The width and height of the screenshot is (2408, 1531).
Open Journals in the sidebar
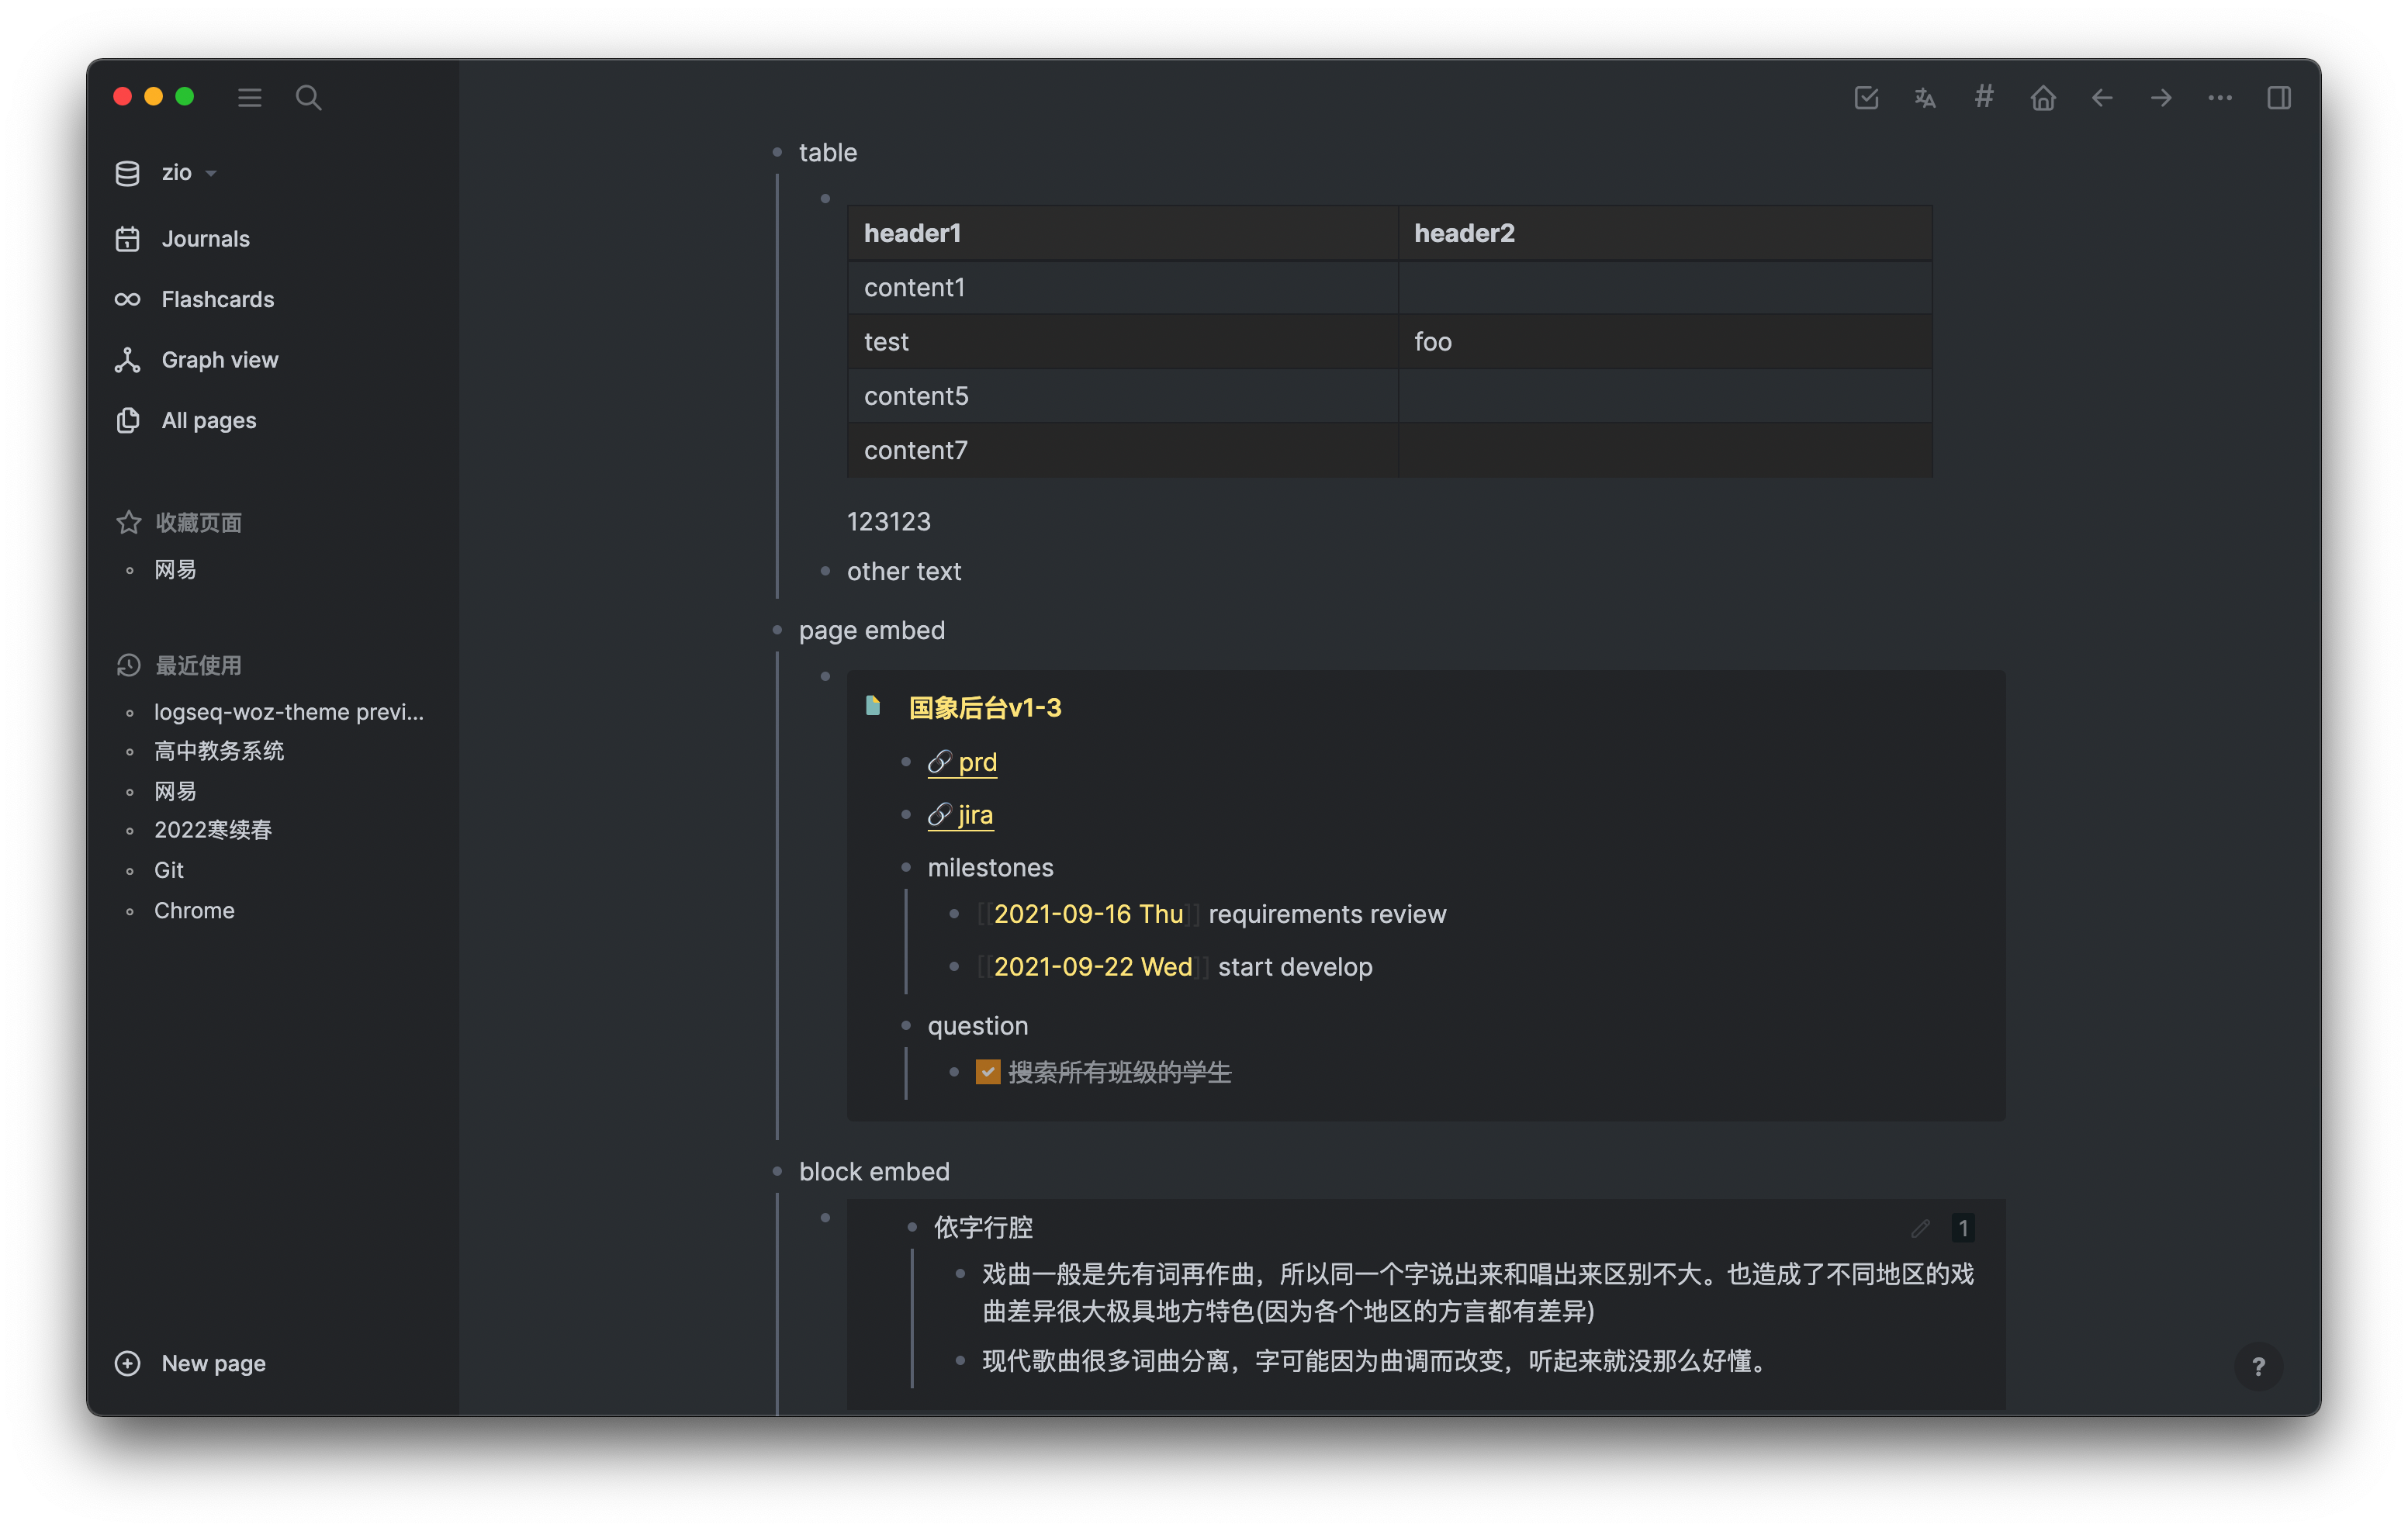[x=205, y=239]
